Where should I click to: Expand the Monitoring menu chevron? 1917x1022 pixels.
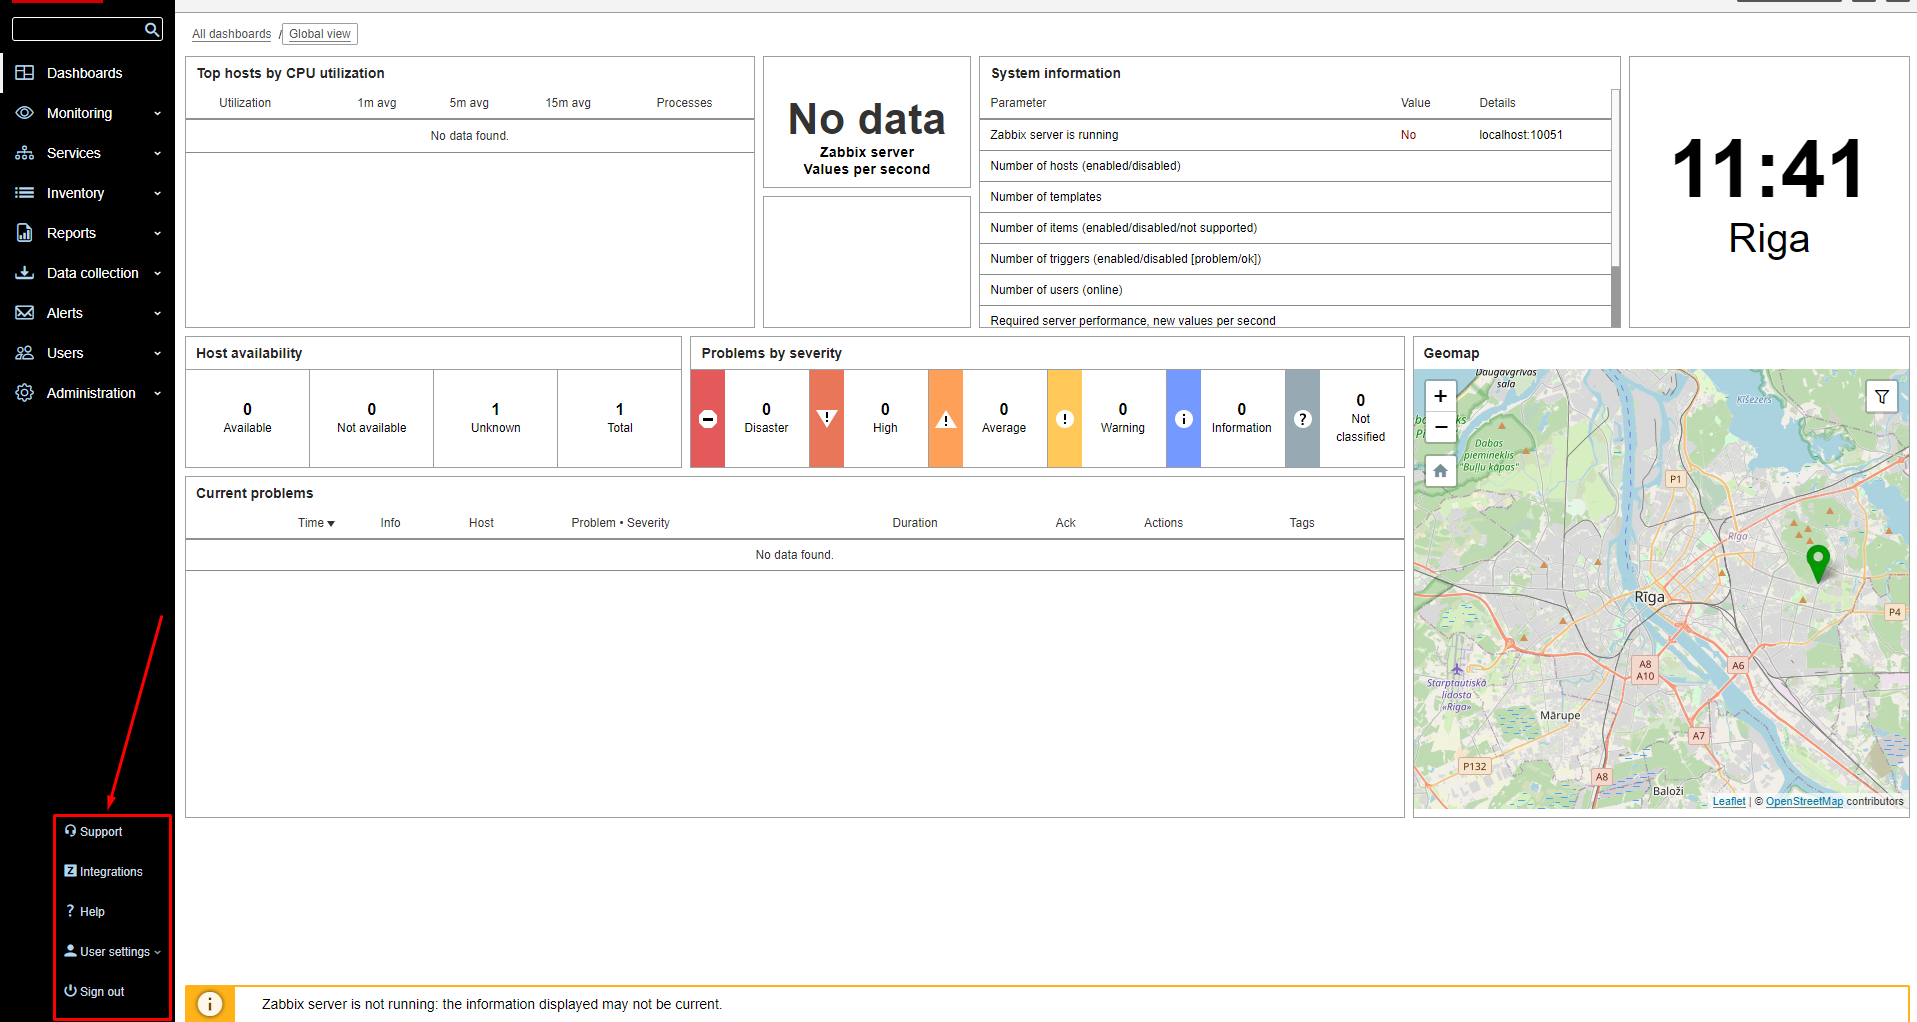157,114
